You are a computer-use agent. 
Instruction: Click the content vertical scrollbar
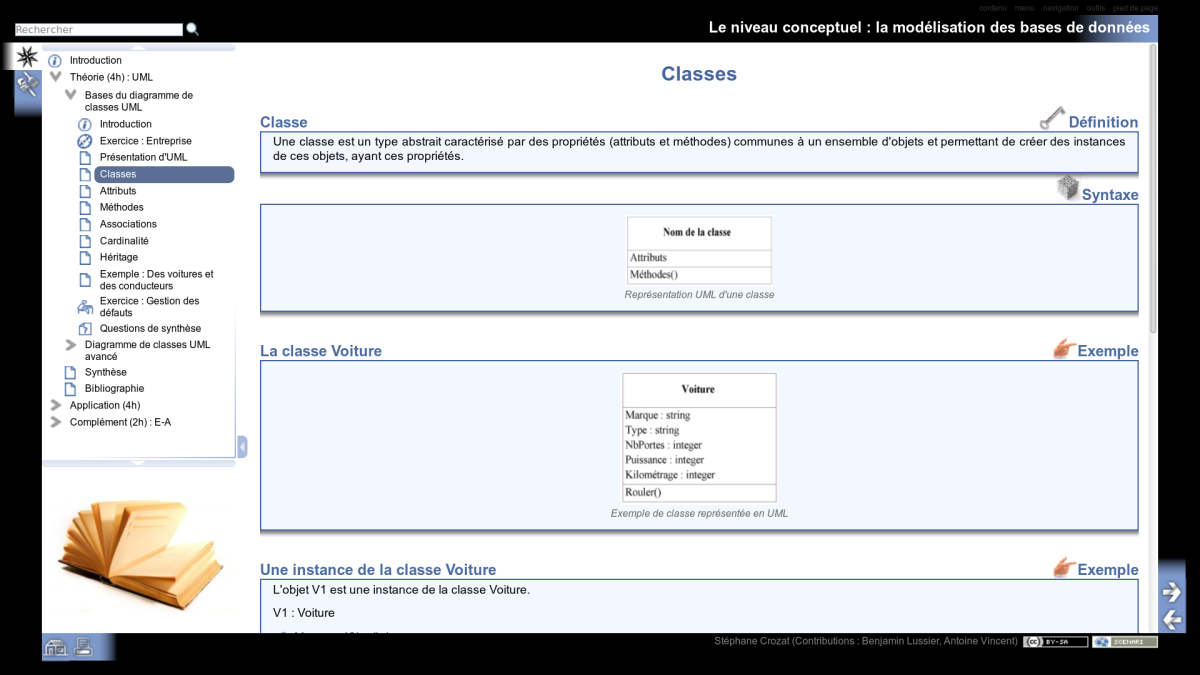point(1152,190)
